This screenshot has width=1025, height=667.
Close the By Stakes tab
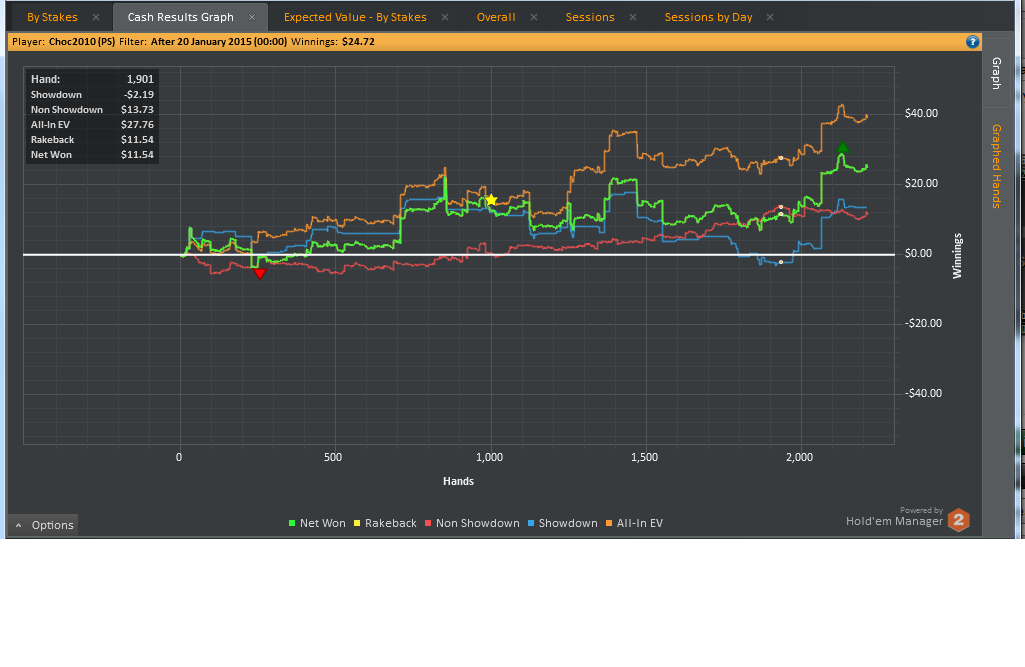[x=96, y=17]
